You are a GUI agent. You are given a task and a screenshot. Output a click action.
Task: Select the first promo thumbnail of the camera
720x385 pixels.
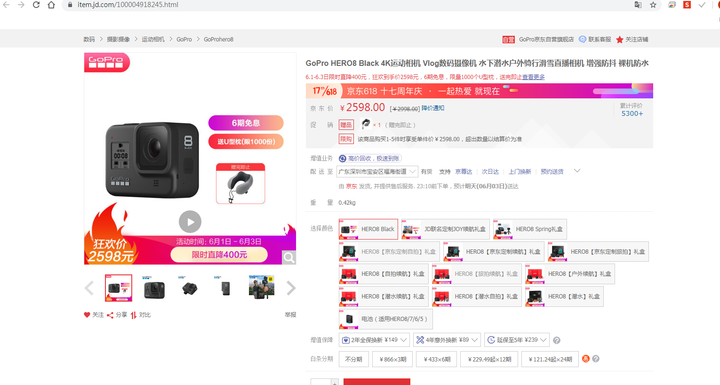tap(118, 288)
